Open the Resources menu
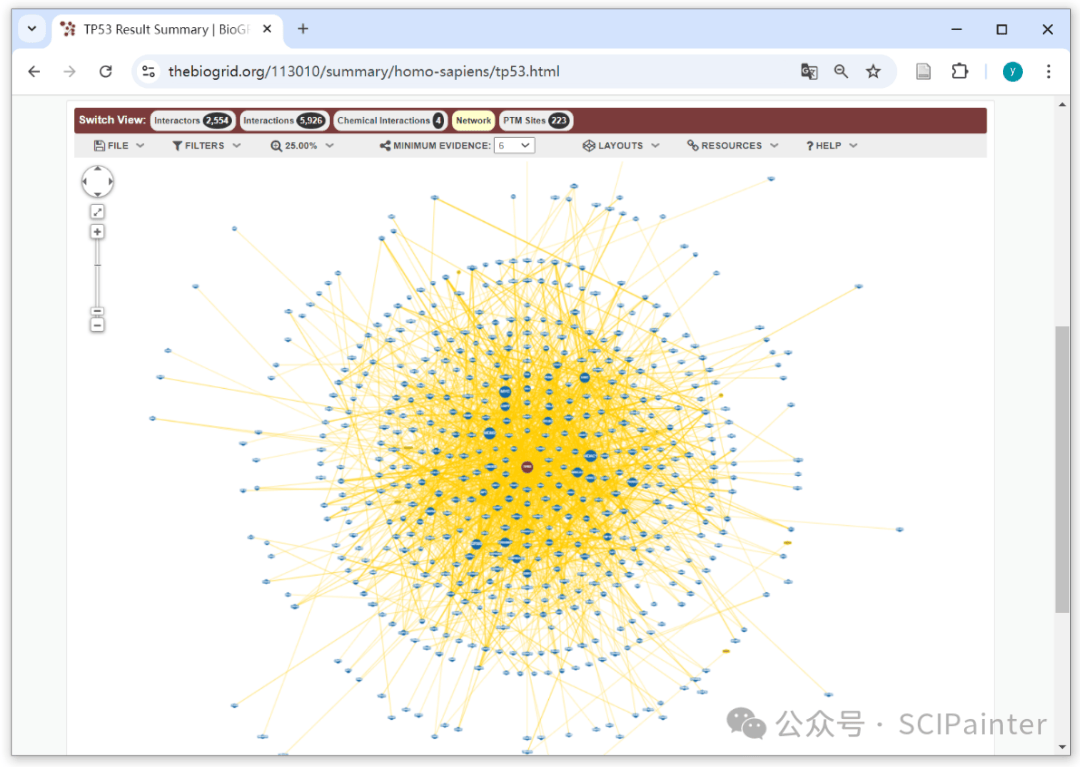Screen dimensions: 1080x767 pyautogui.click(x=732, y=146)
